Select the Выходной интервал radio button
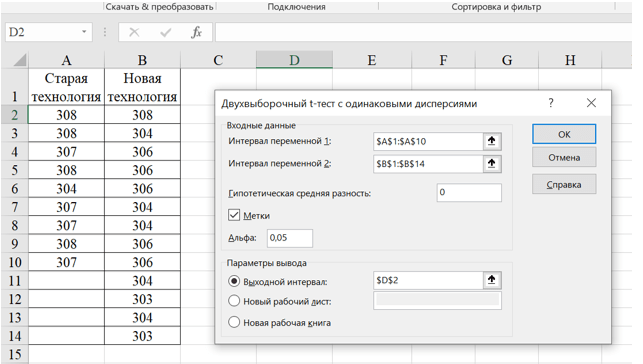This screenshot has width=643, height=364. (234, 281)
